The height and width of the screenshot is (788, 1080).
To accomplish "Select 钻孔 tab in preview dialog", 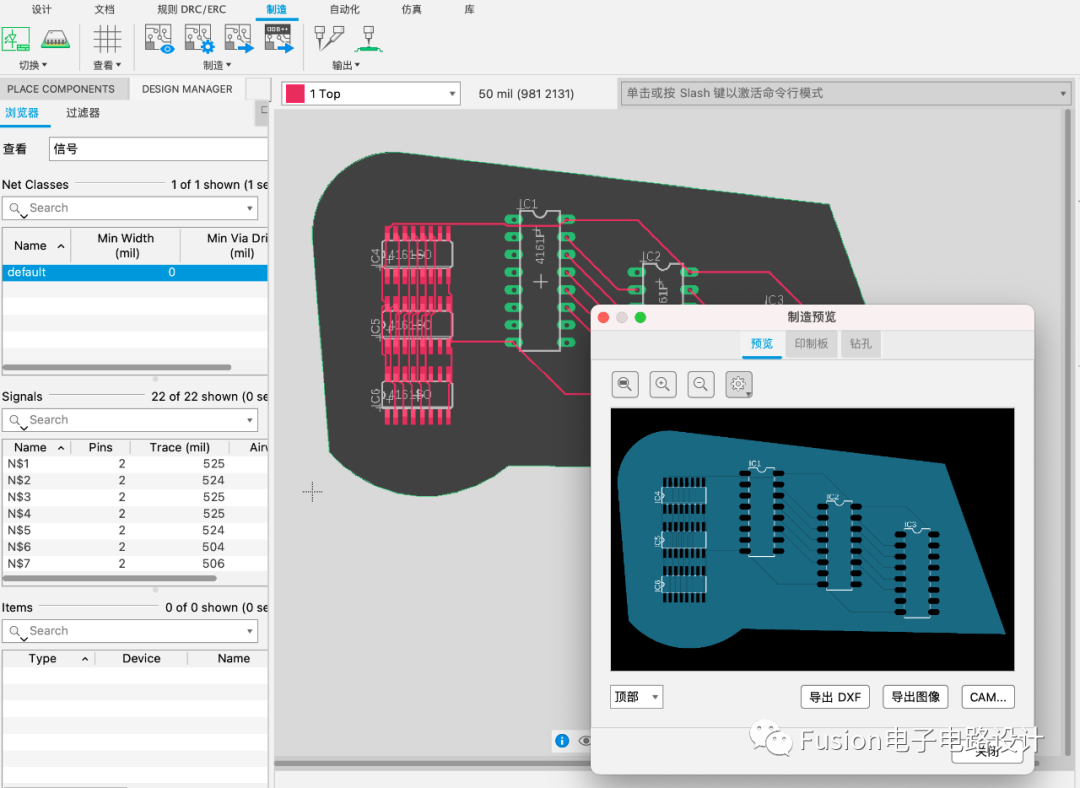I will (x=860, y=344).
